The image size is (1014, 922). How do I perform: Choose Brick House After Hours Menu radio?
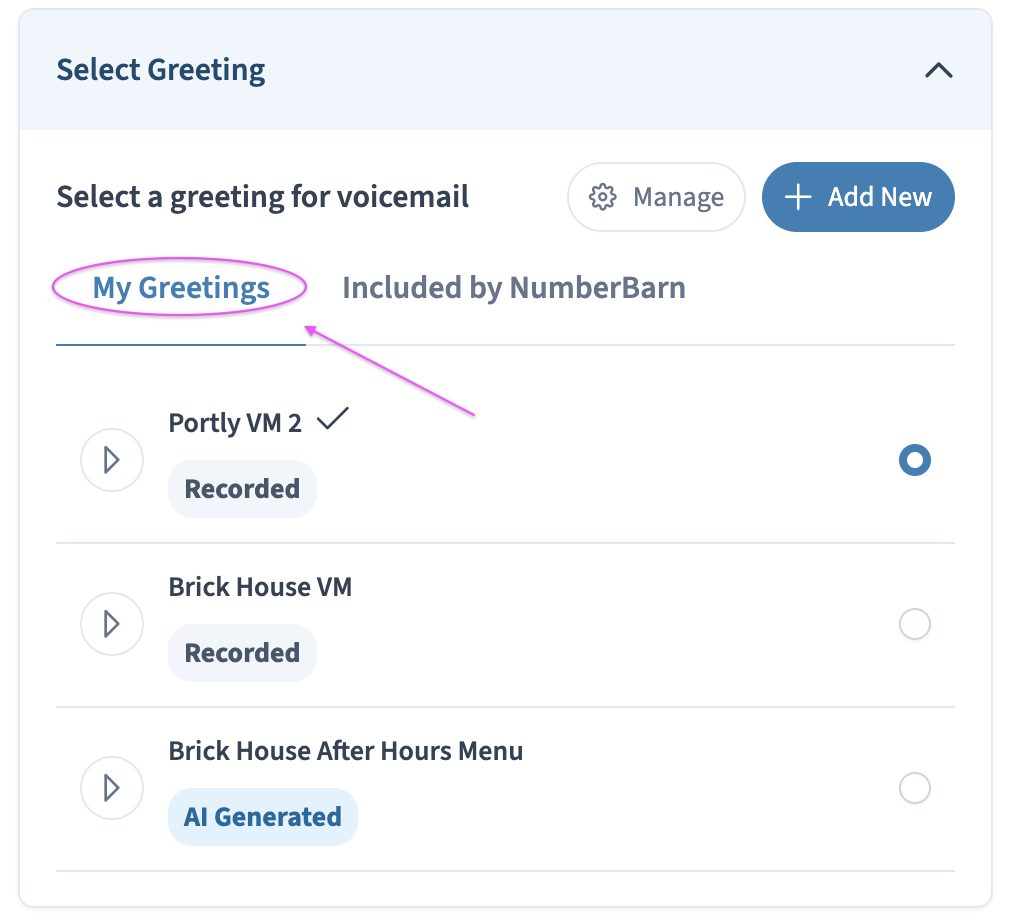click(915, 788)
